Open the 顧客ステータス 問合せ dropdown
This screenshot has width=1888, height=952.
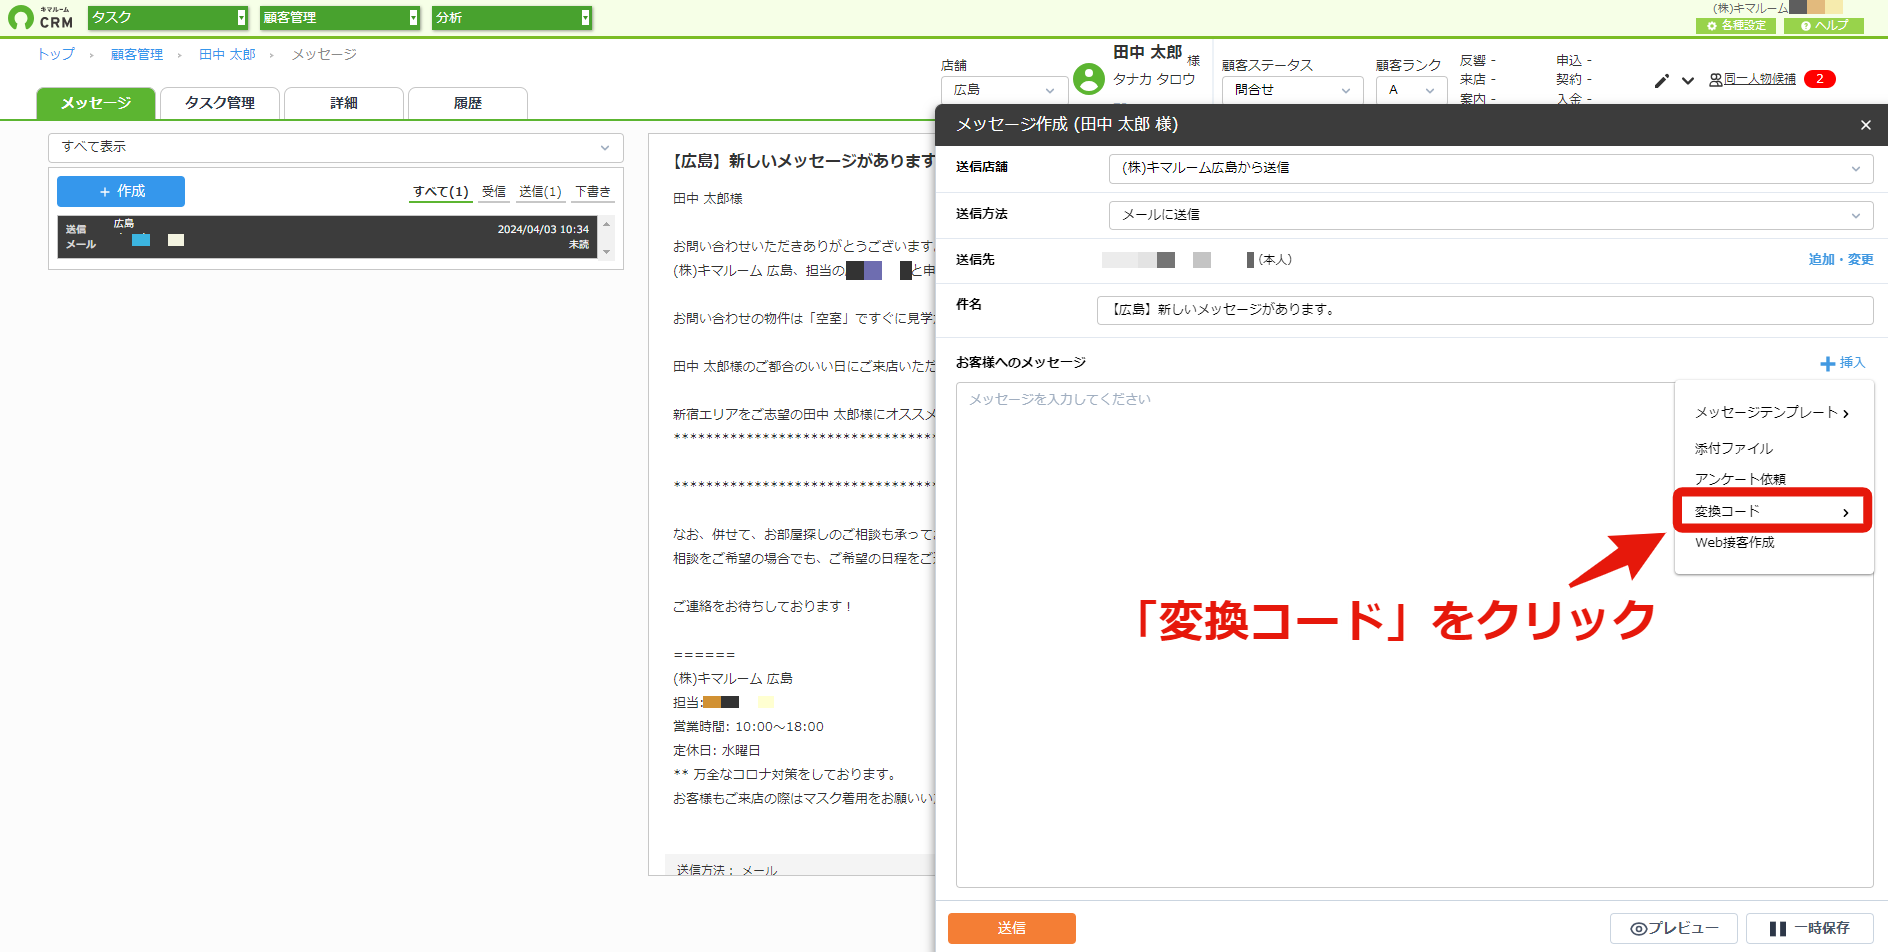(x=1292, y=90)
